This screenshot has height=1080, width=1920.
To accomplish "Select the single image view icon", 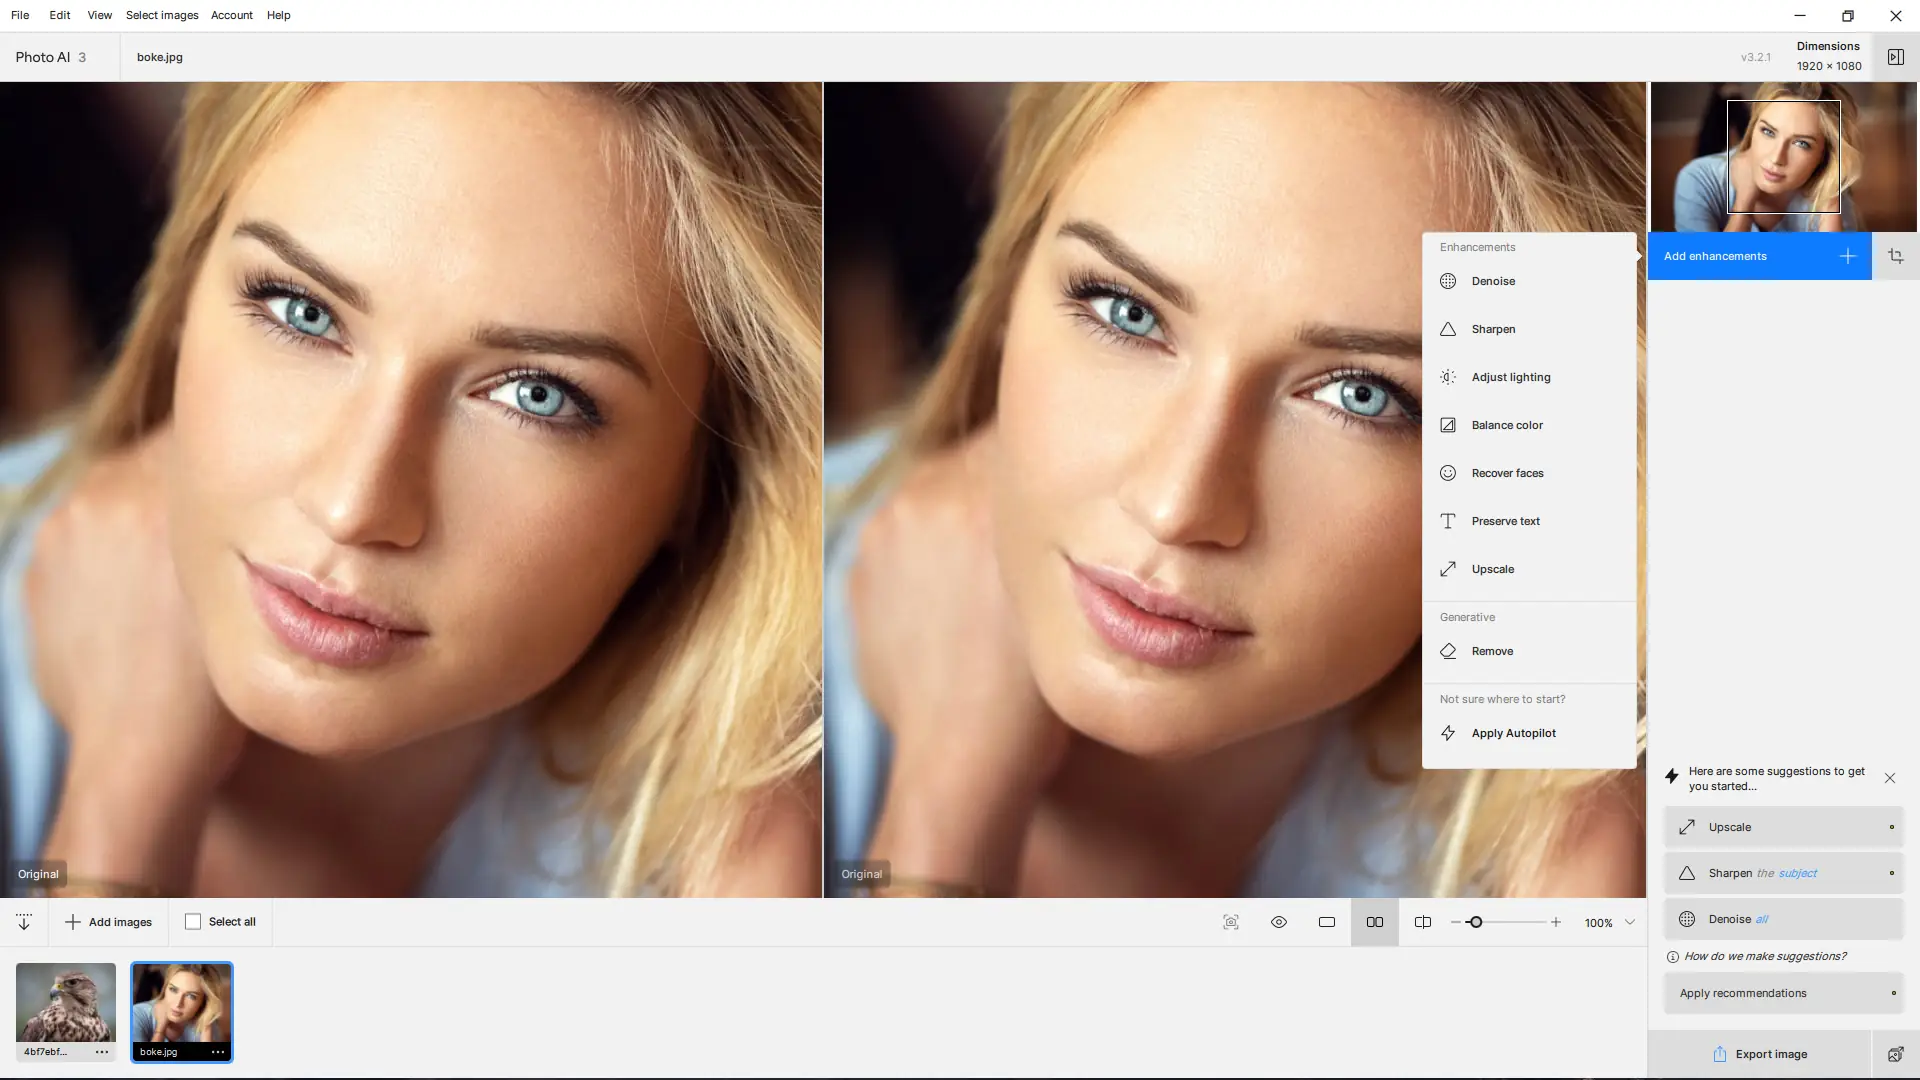I will (x=1327, y=922).
